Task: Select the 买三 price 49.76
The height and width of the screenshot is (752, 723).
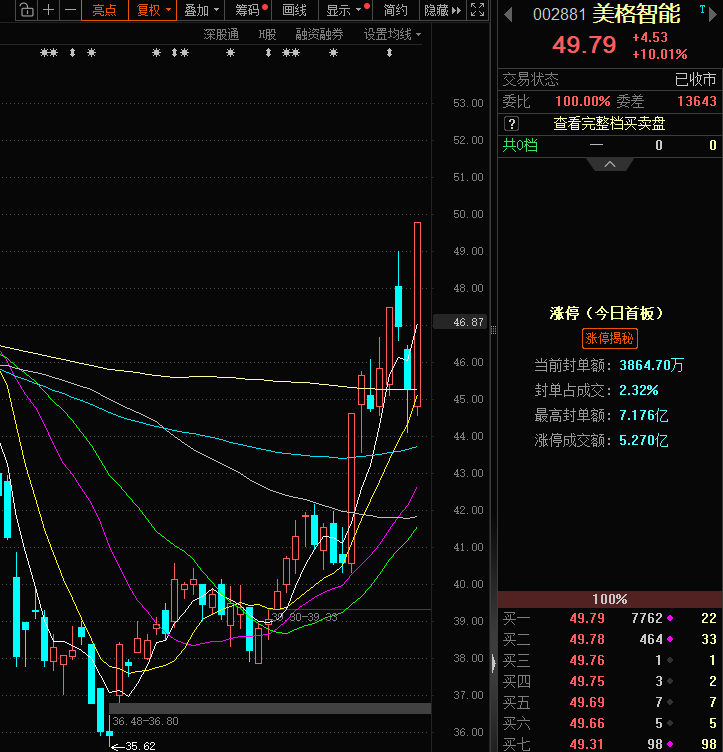Action: [587, 660]
